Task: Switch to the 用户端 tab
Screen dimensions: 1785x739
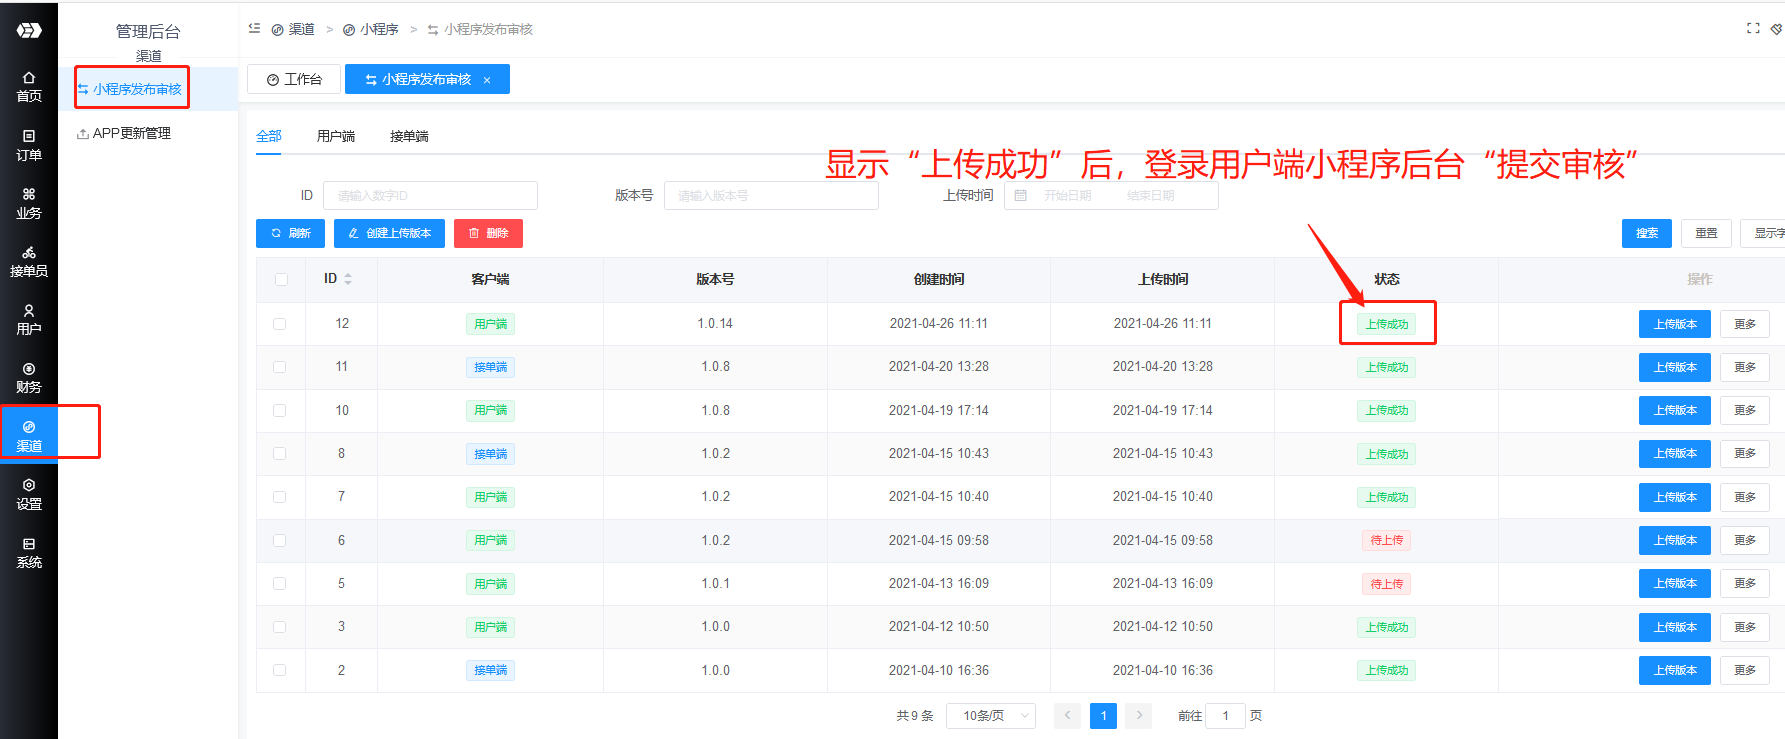Action: (x=336, y=136)
